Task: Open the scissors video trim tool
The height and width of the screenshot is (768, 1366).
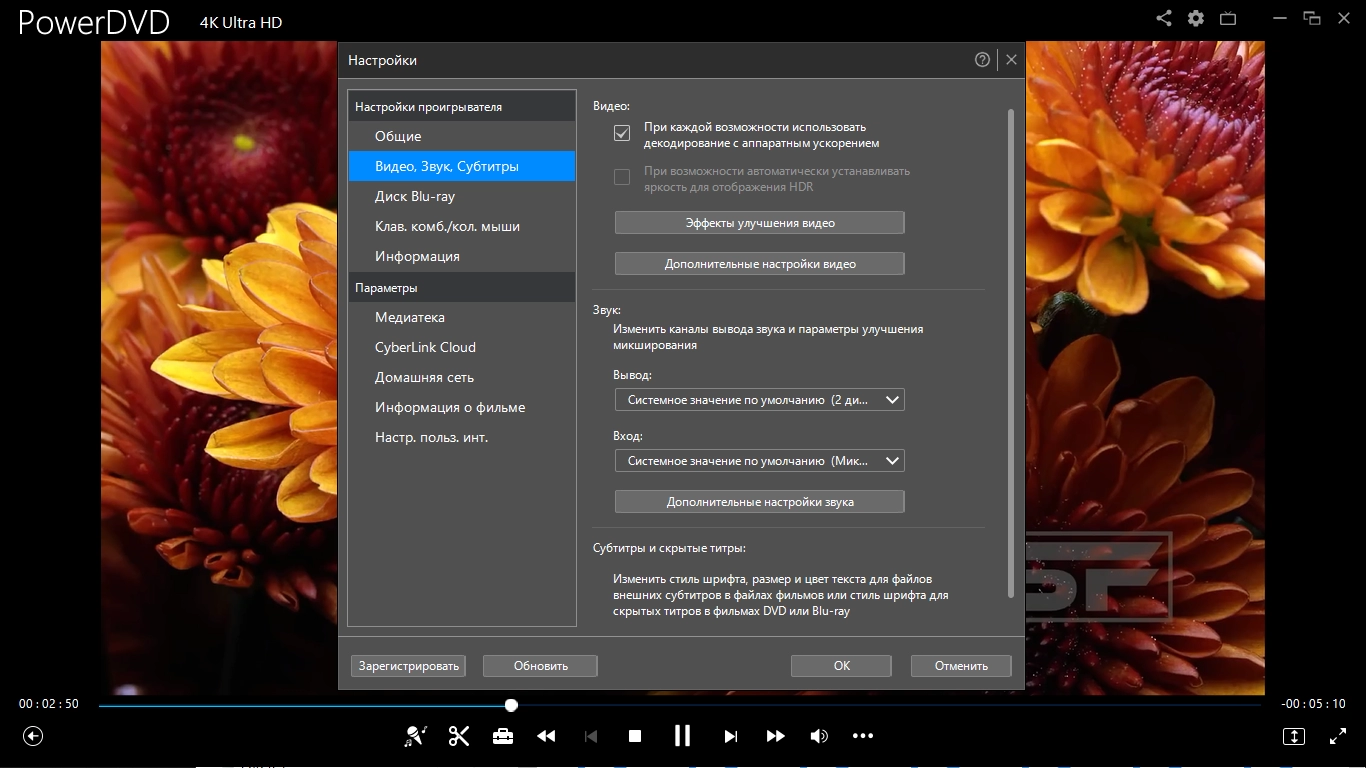Action: click(459, 736)
